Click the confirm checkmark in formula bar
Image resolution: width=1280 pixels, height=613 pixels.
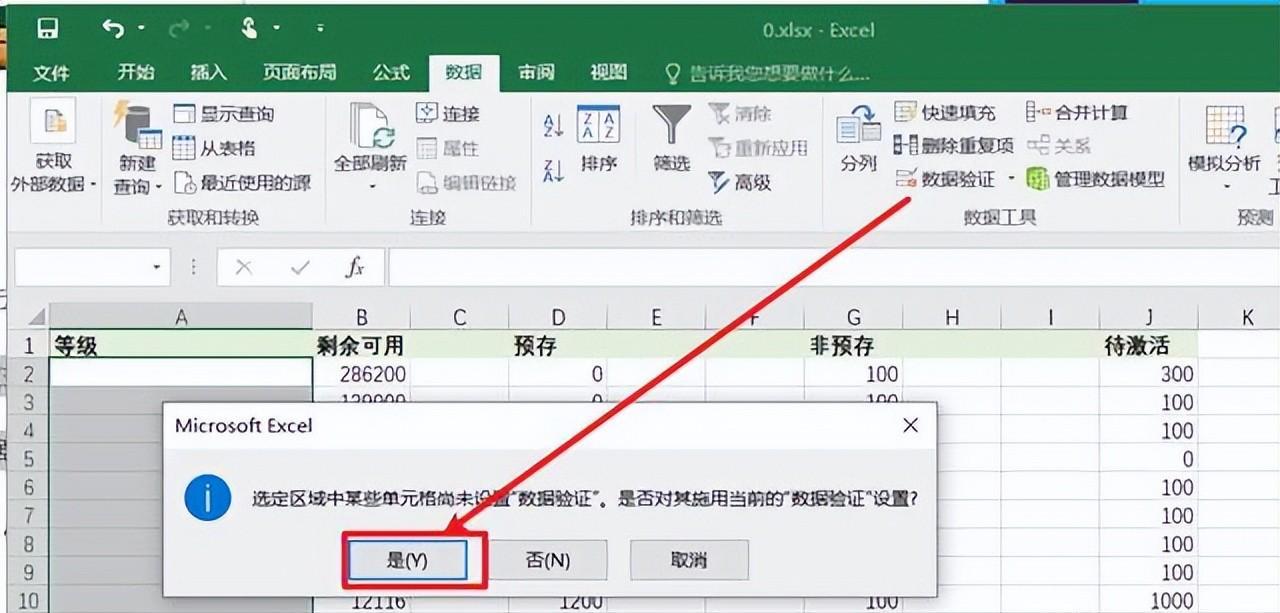(x=299, y=268)
